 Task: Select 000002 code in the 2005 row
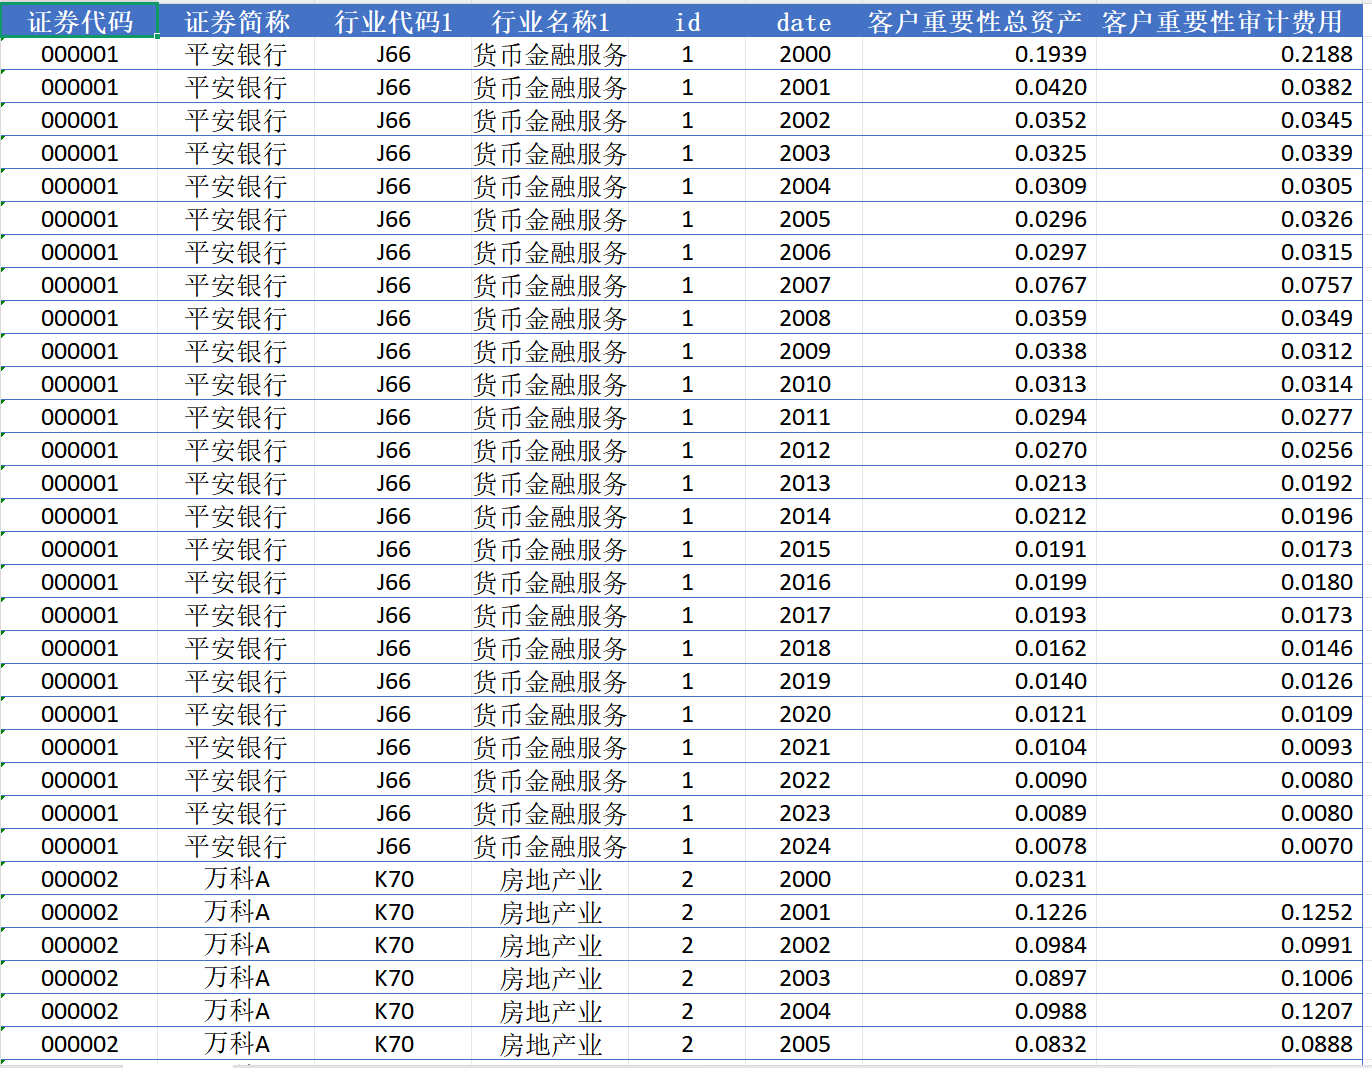pyautogui.click(x=79, y=1044)
